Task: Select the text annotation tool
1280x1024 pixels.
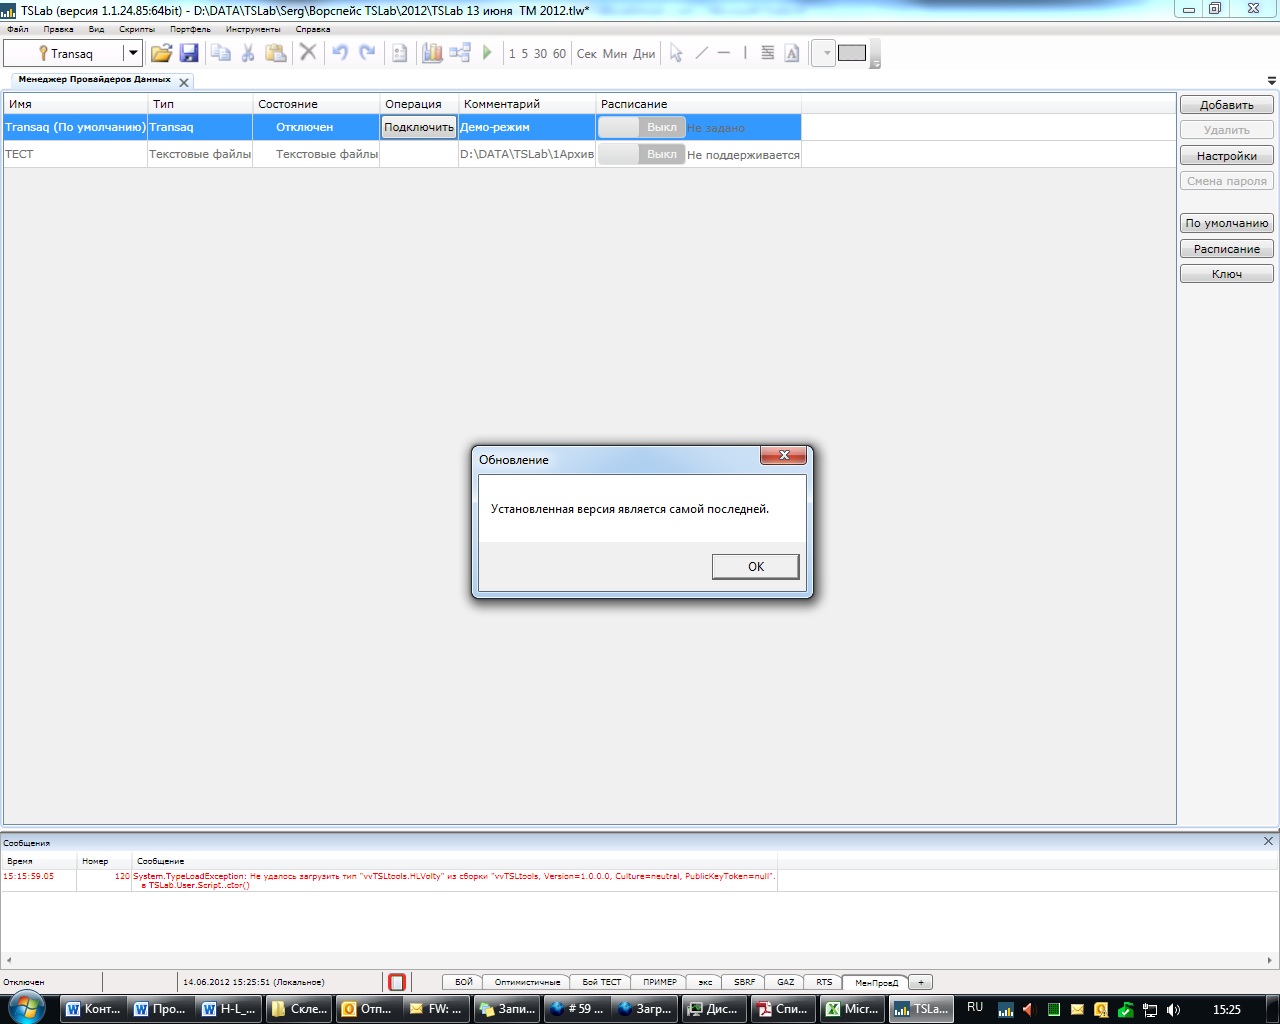Action: coord(792,53)
